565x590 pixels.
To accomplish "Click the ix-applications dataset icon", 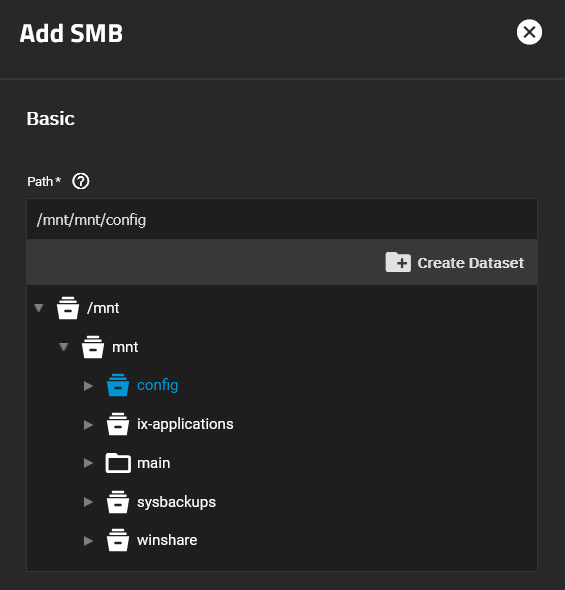I will (118, 424).
